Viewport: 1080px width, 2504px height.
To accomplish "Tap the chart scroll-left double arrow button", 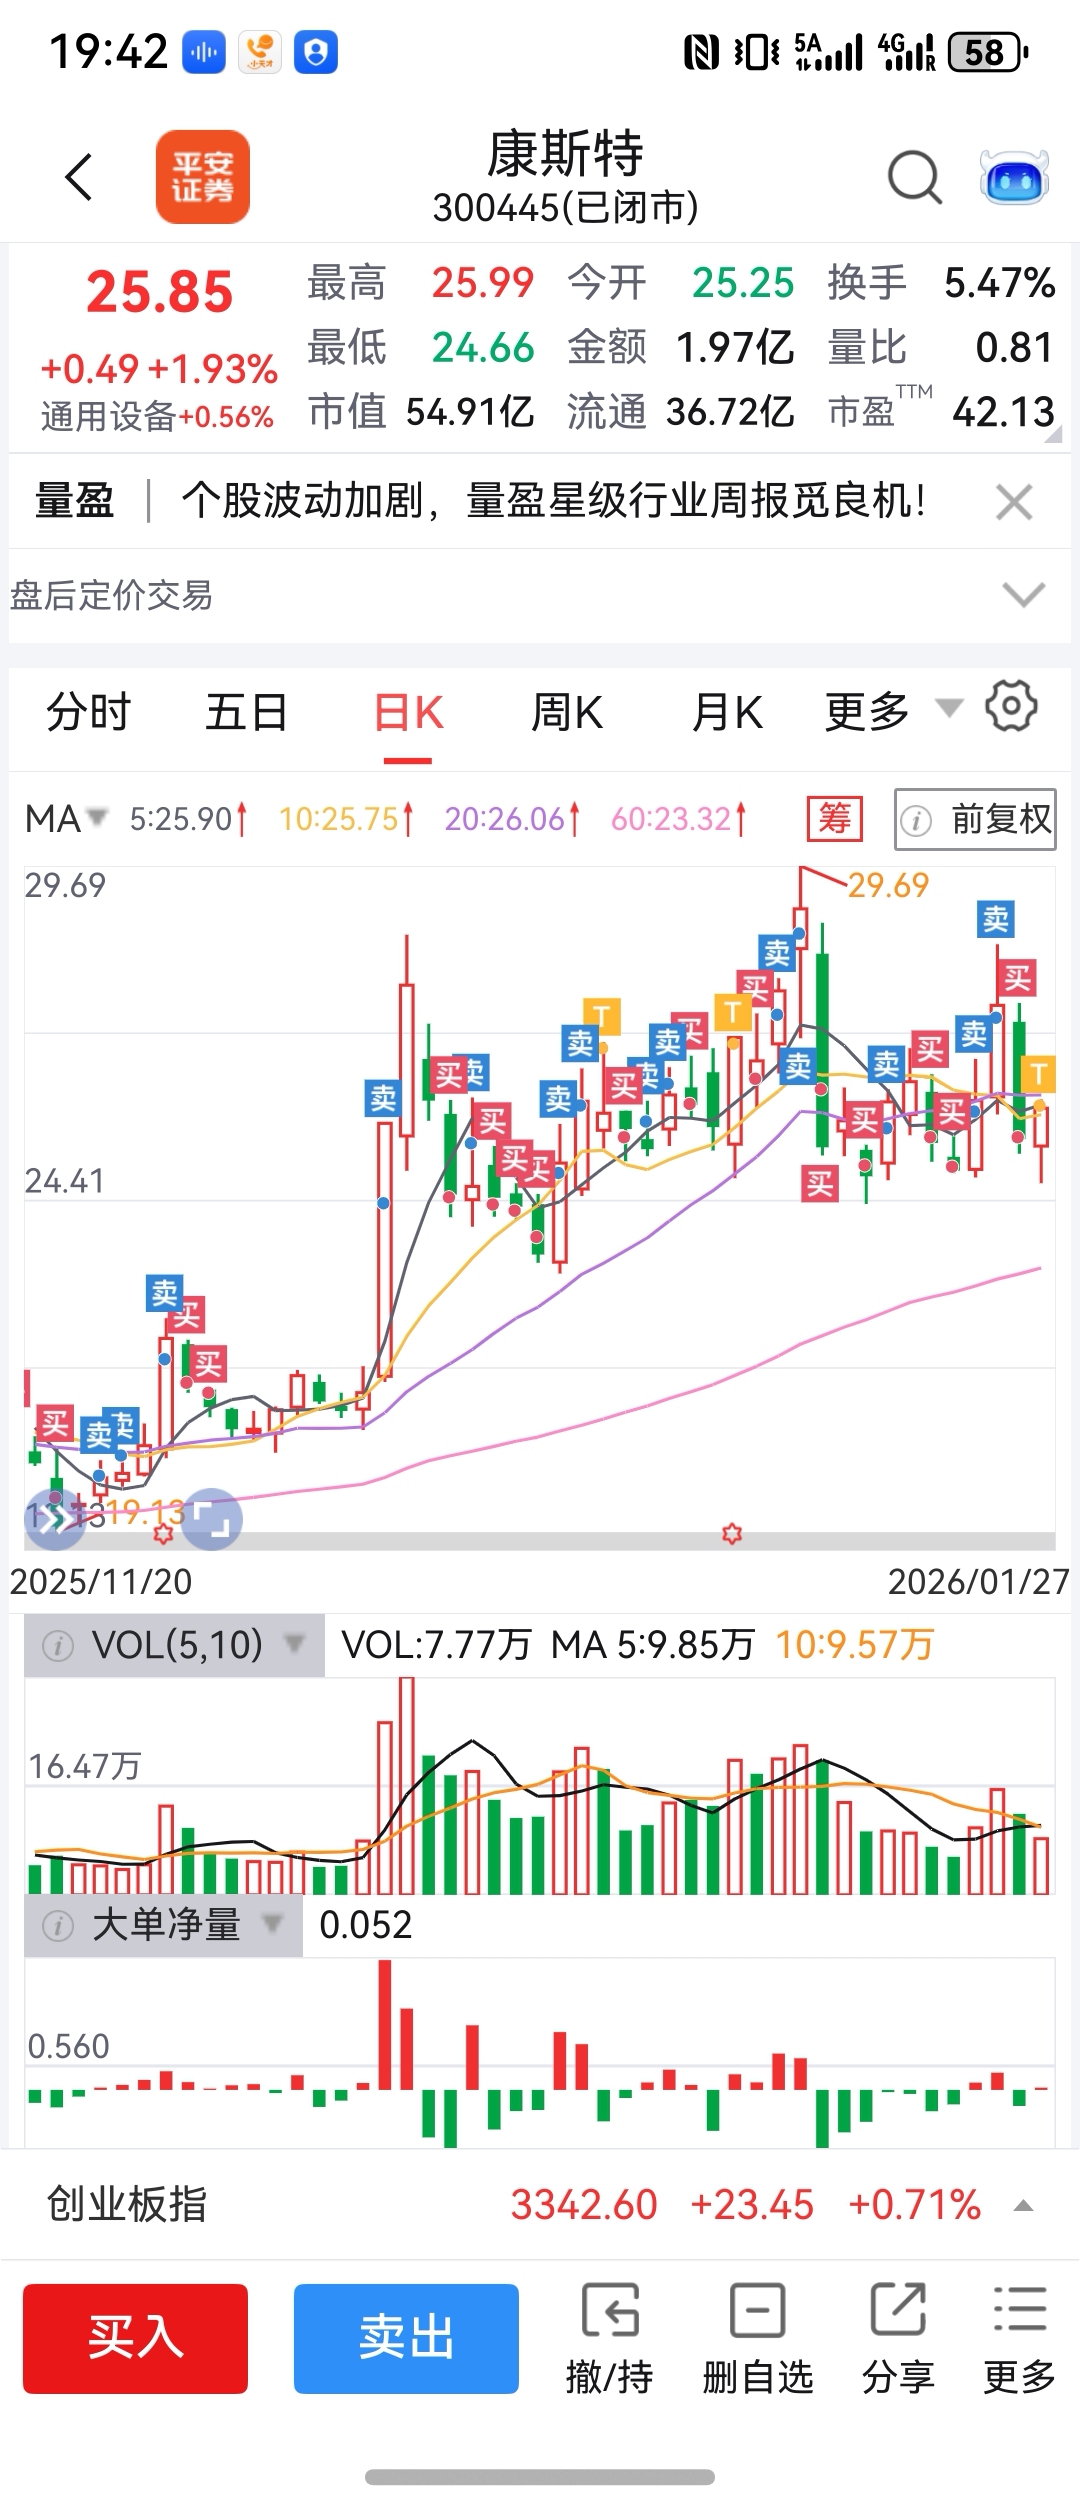I will 54,1518.
